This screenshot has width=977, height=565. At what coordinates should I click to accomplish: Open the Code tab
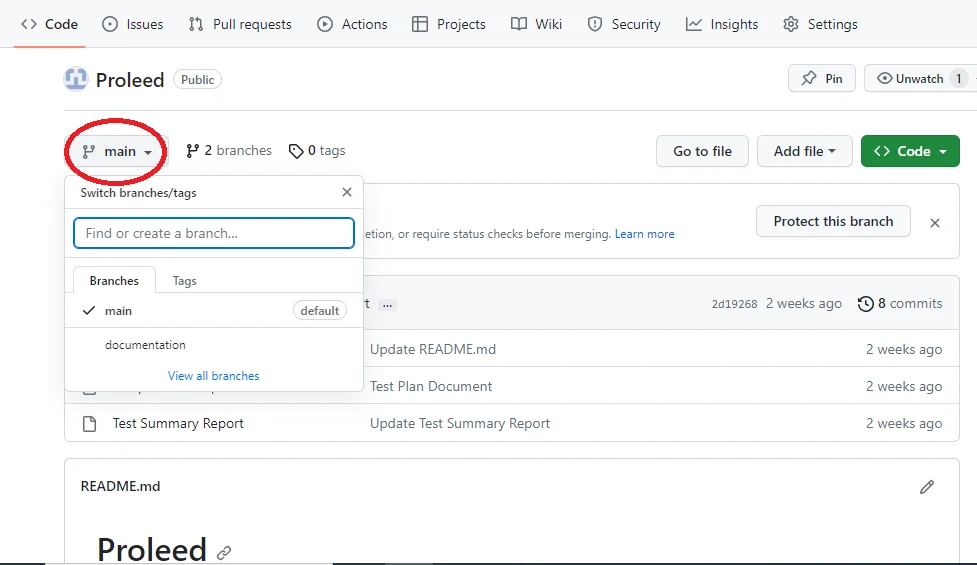49,24
